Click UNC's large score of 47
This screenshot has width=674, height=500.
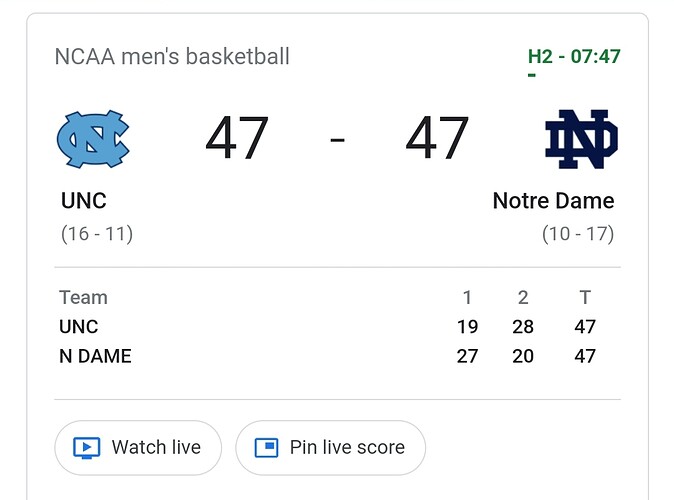[x=237, y=138]
